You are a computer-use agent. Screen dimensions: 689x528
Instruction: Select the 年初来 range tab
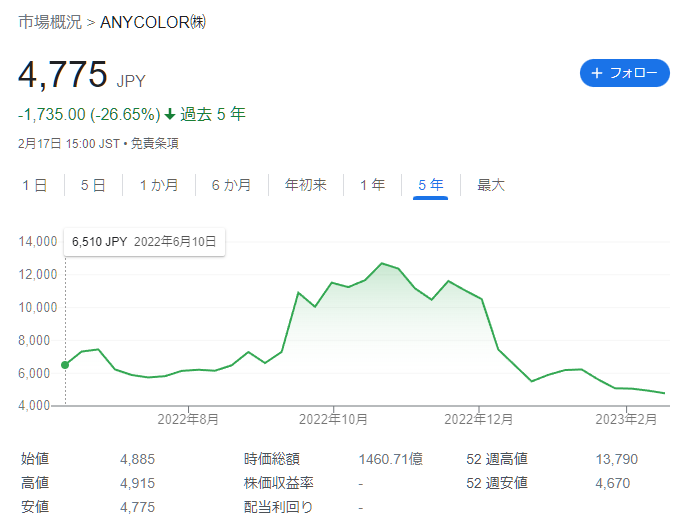coord(306,185)
